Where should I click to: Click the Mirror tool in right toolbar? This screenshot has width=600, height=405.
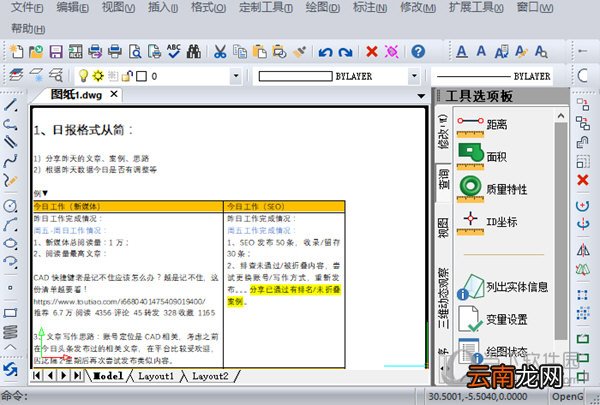(x=582, y=250)
